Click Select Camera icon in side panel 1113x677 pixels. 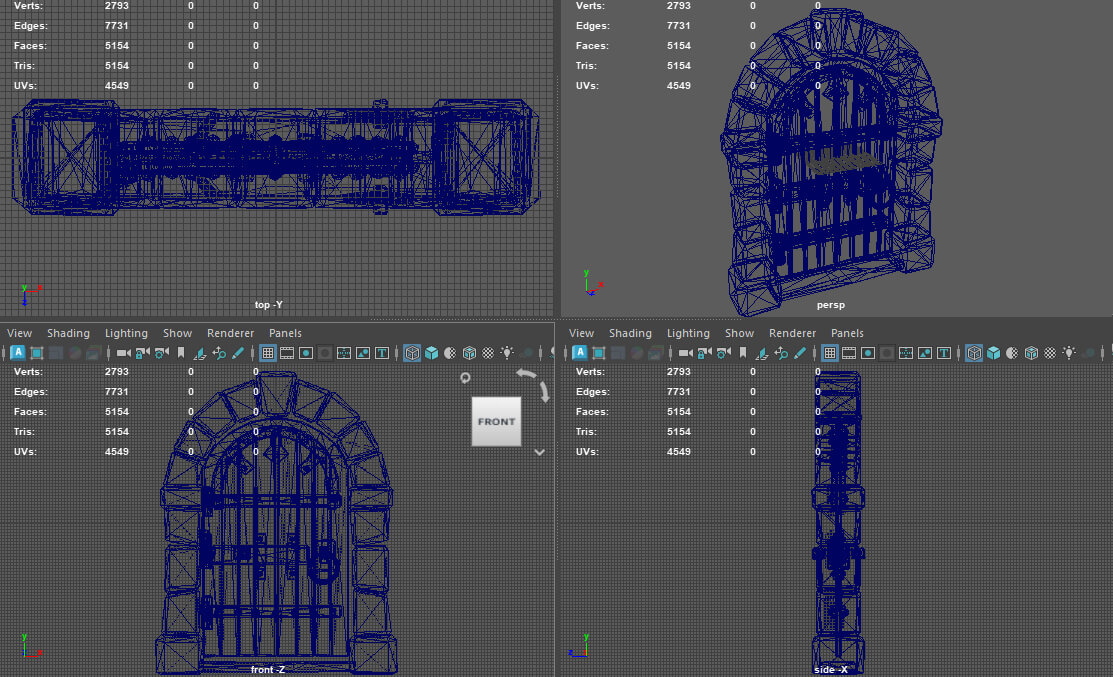(x=686, y=353)
